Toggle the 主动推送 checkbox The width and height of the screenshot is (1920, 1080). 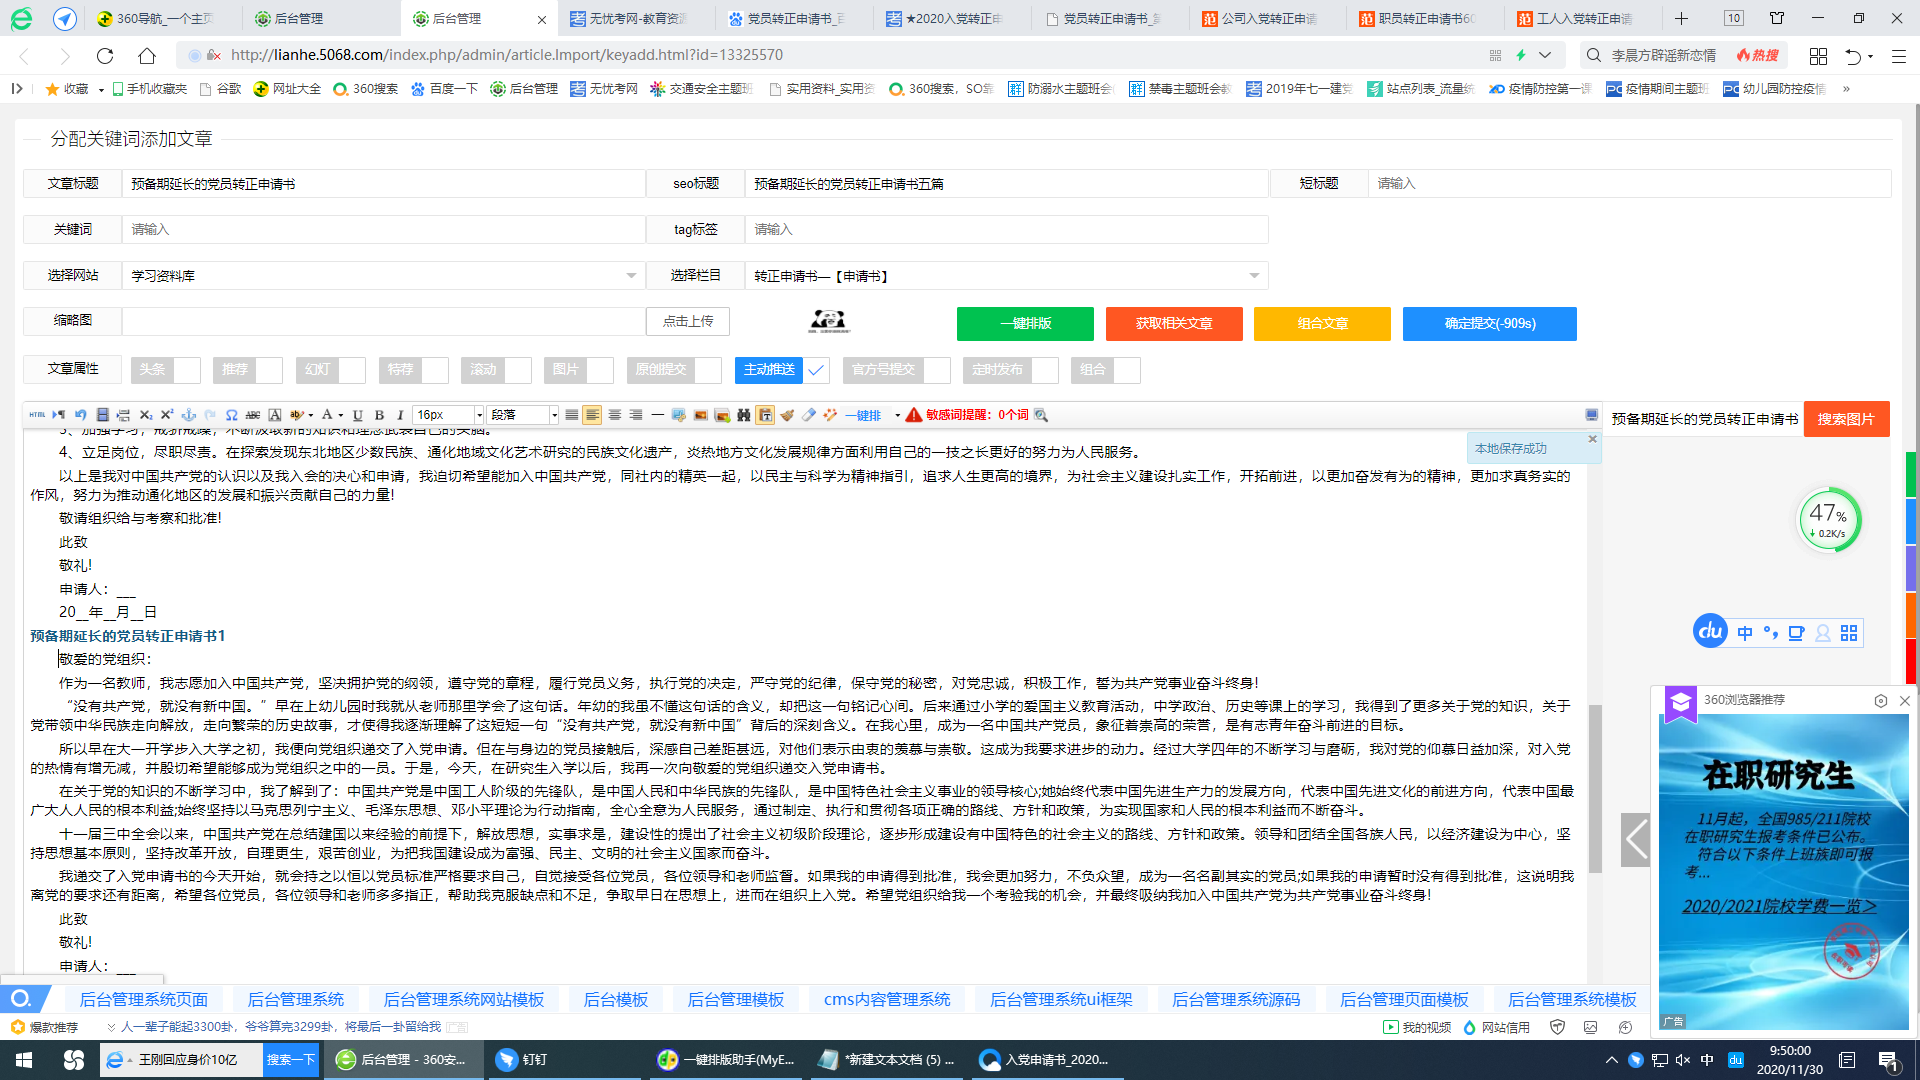pos(816,370)
